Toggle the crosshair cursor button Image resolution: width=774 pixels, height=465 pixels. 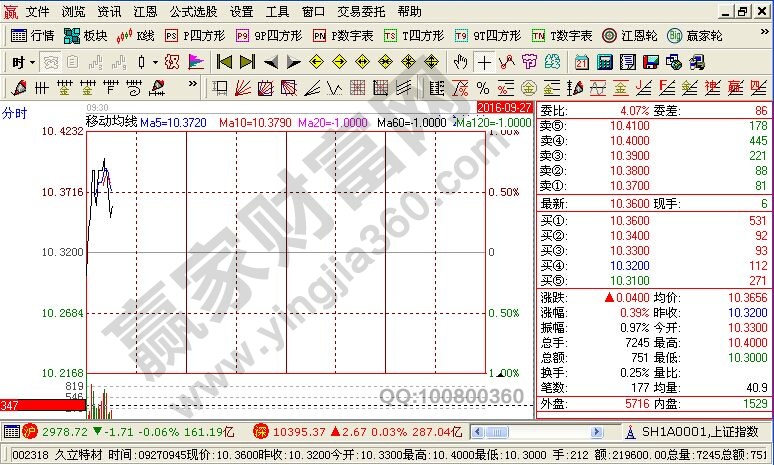484,62
